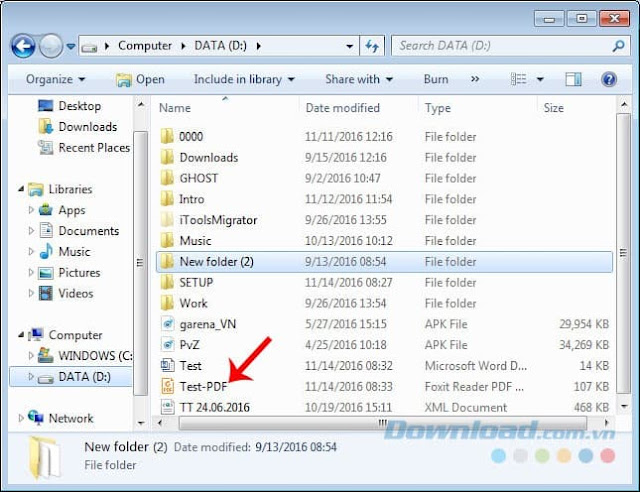Viewport: 640px width, 492px height.
Task: Toggle the preview pane
Action: 573,79
